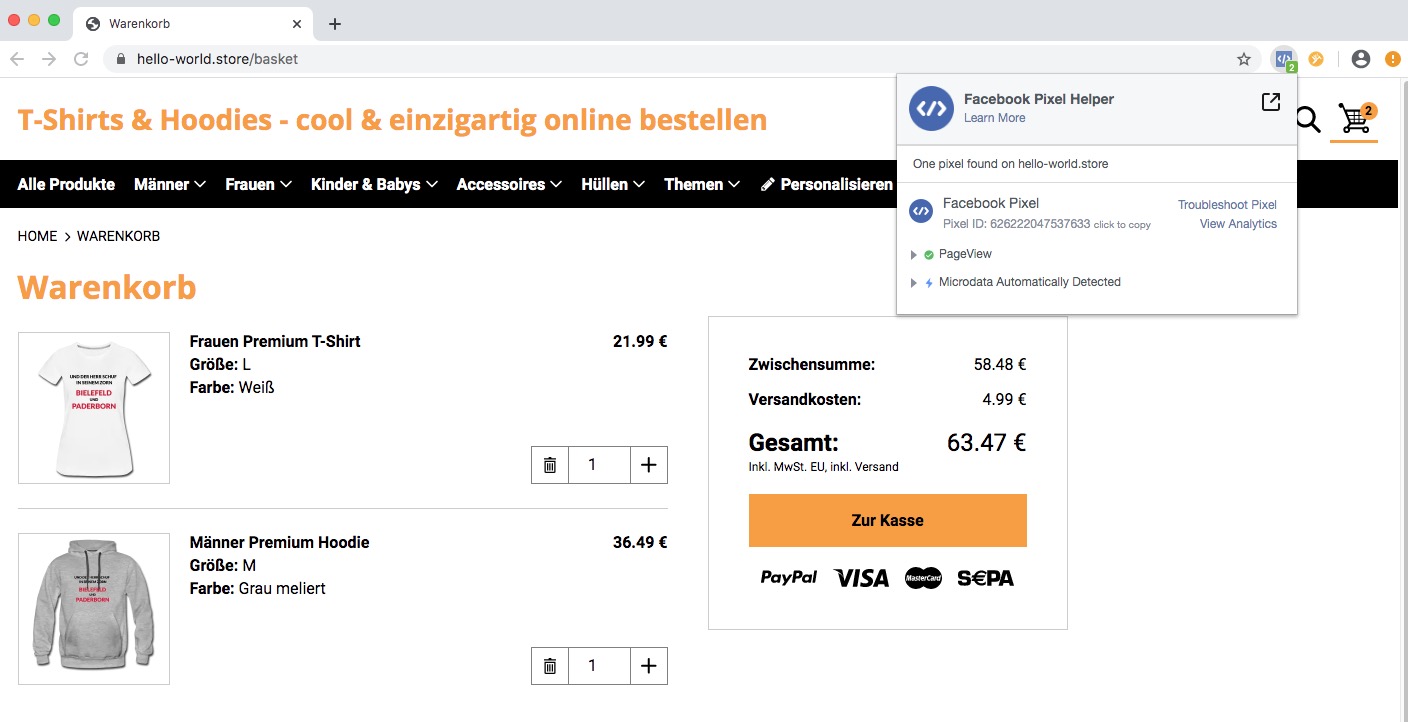Open the Troubleshoot Pixel link
1408x722 pixels.
(x=1227, y=205)
